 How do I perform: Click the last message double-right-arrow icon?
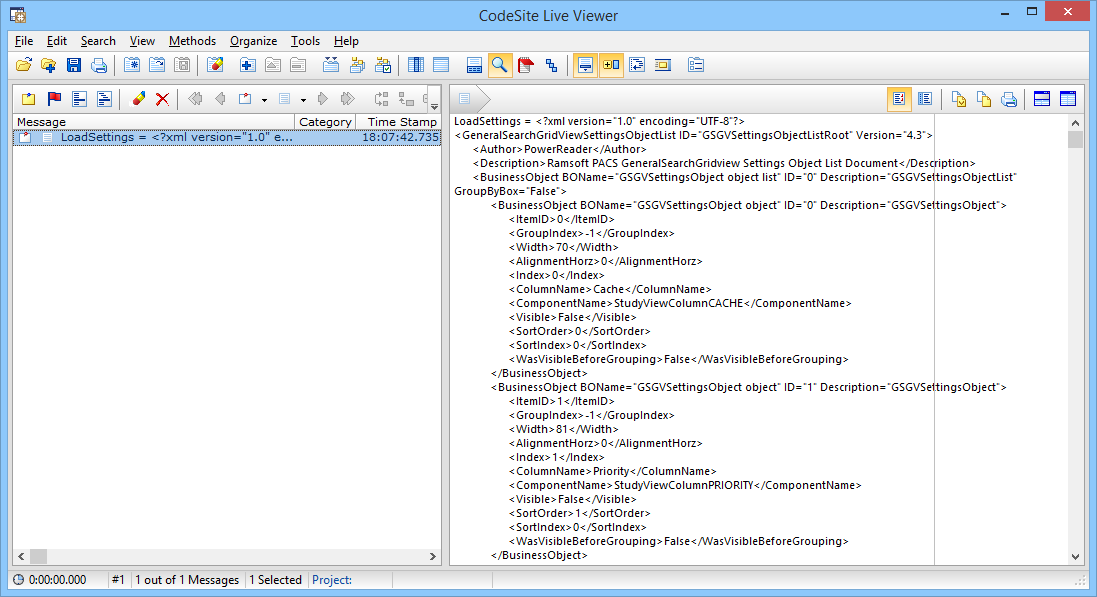coord(347,99)
